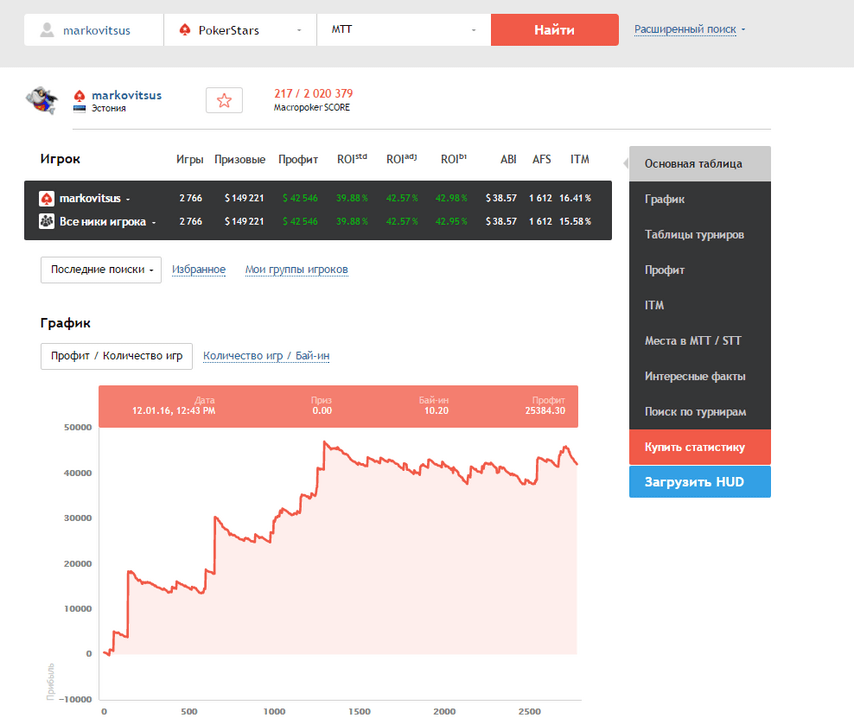Image resolution: width=854 pixels, height=718 pixels.
Task: Open Интересные факты sidebar item
Action: pyautogui.click(x=700, y=376)
